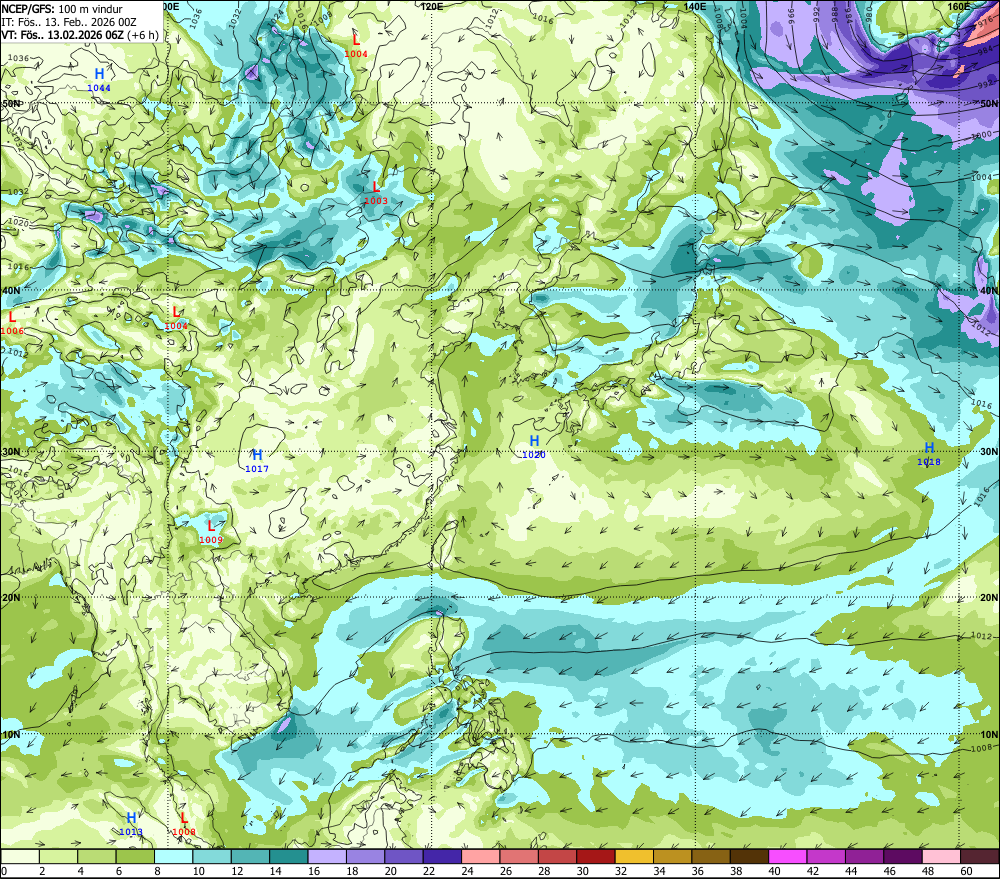Click the 'VT: Fös.. 13.02.2026 06Z' valid time

coord(62,35)
